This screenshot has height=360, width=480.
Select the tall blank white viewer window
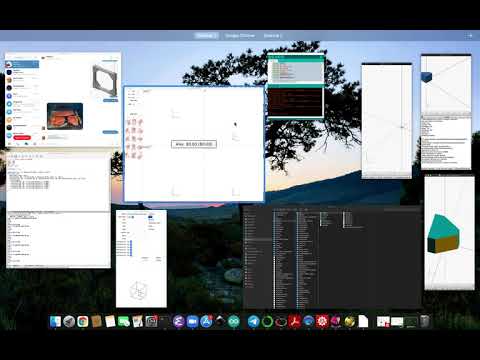coord(387,121)
